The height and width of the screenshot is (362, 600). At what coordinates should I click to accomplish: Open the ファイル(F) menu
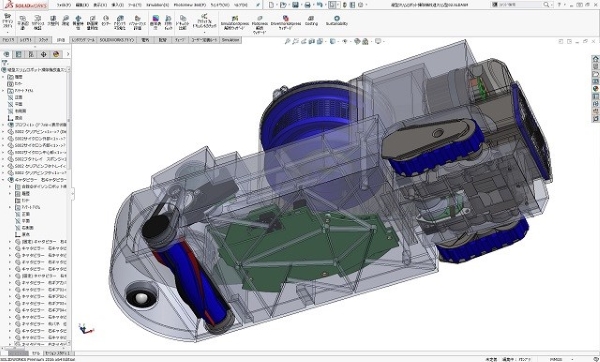[64, 5]
